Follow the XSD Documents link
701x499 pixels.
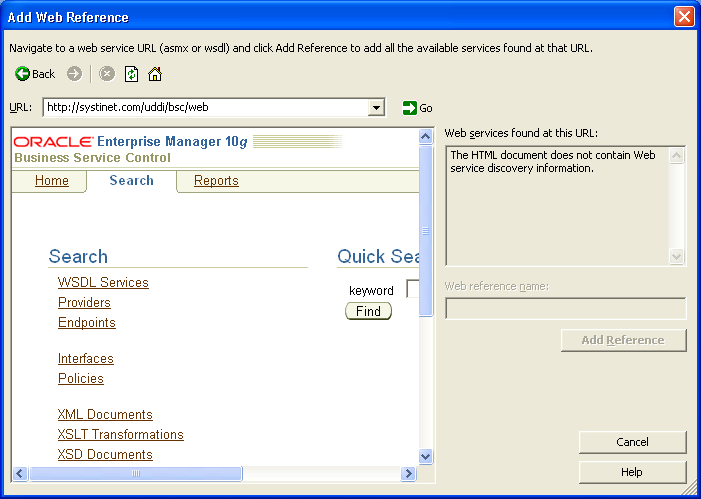105,455
